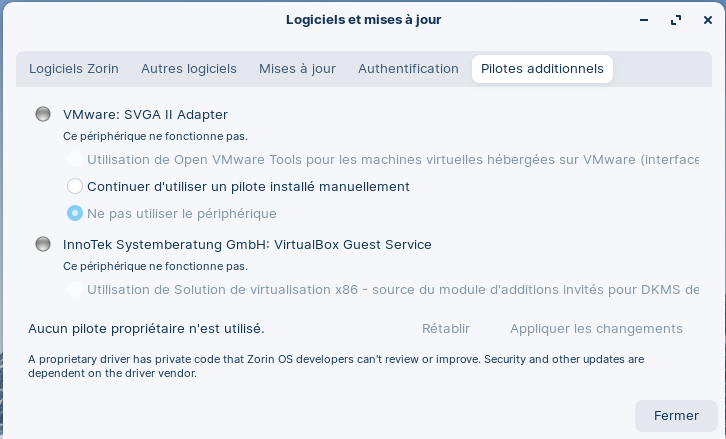Select the Pilotes additionnels tab
This screenshot has height=439, width=726.
coord(542,69)
